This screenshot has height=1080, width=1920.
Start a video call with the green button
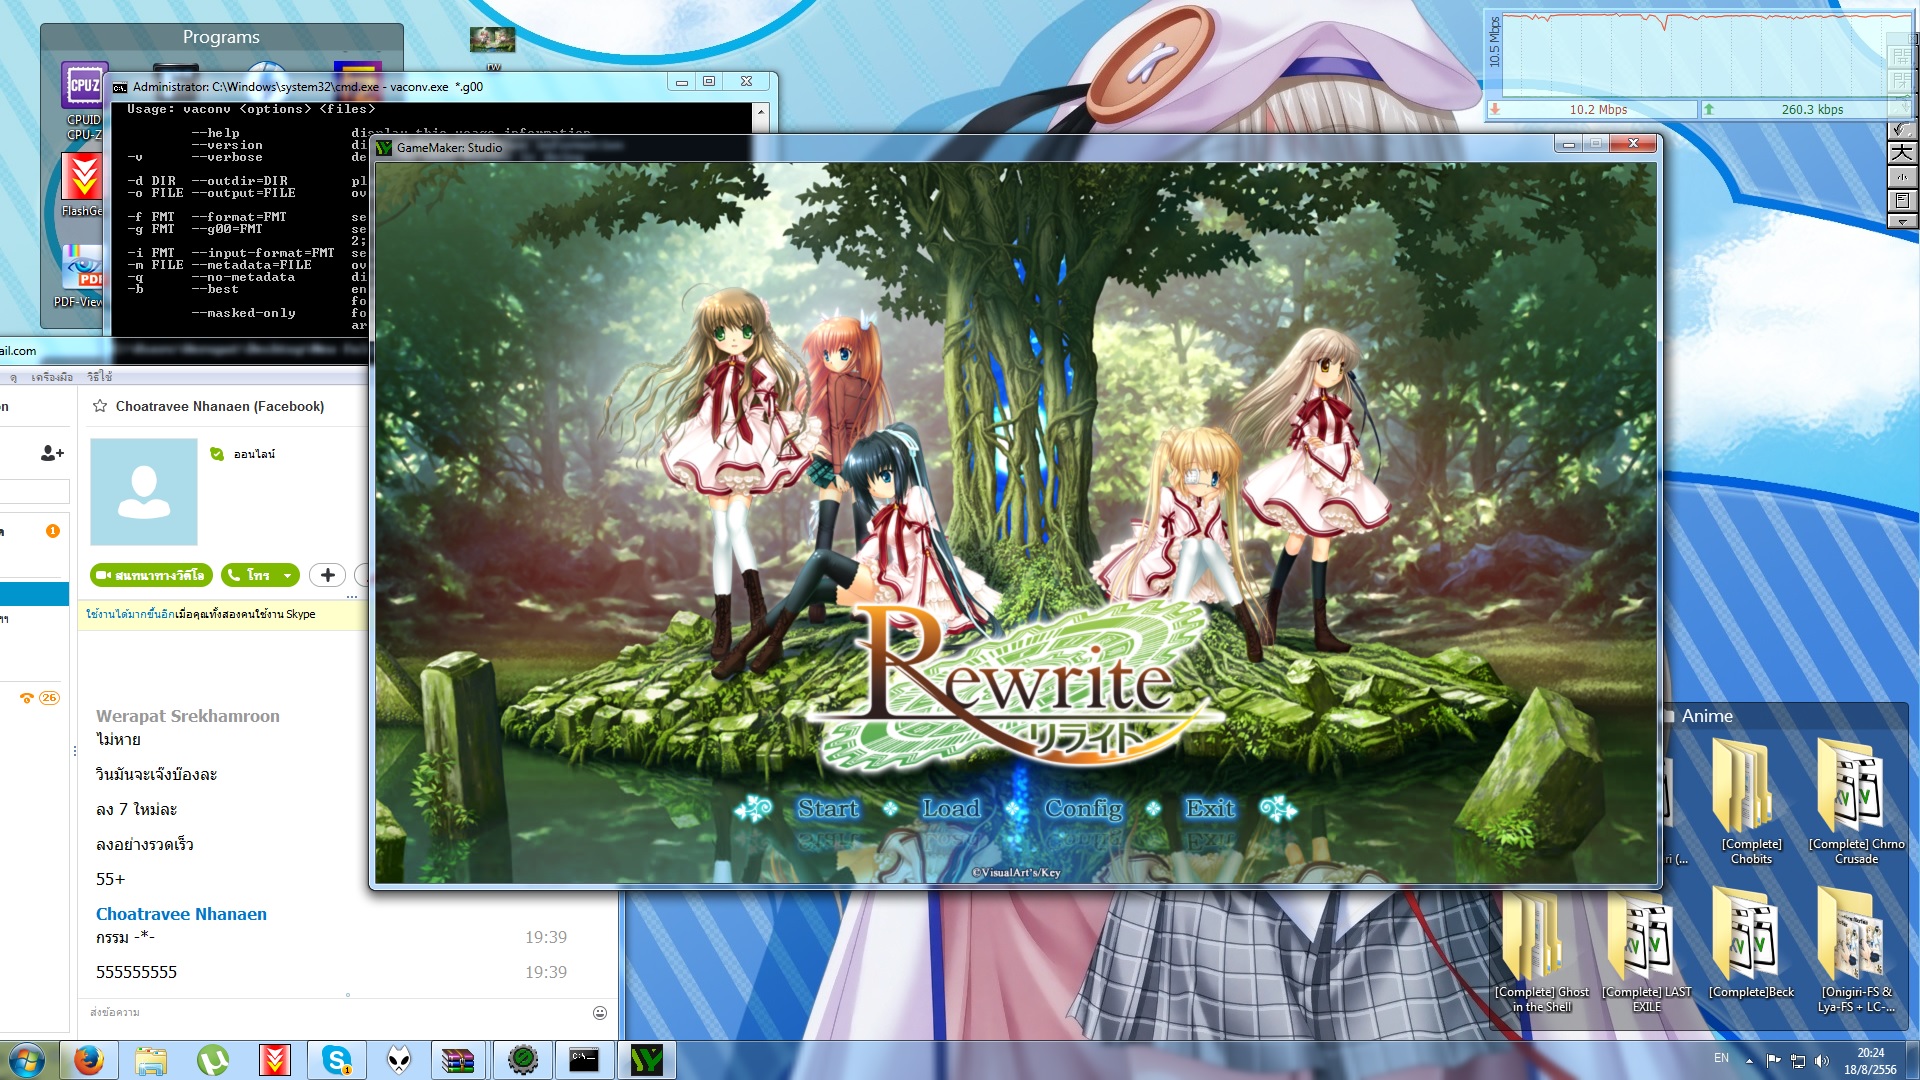coord(151,575)
